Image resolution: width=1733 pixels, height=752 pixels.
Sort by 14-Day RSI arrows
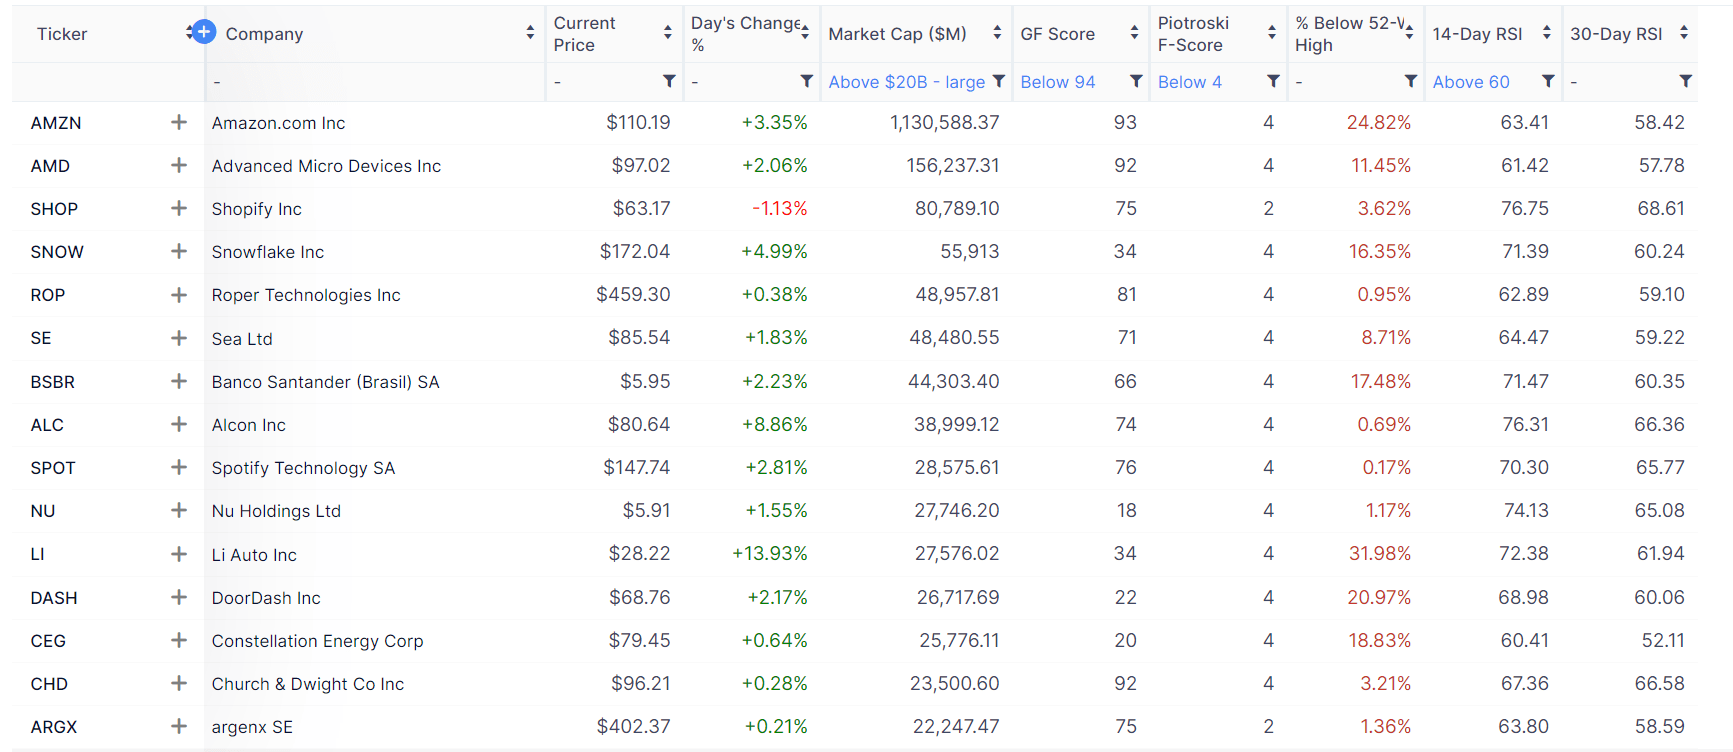1546,33
